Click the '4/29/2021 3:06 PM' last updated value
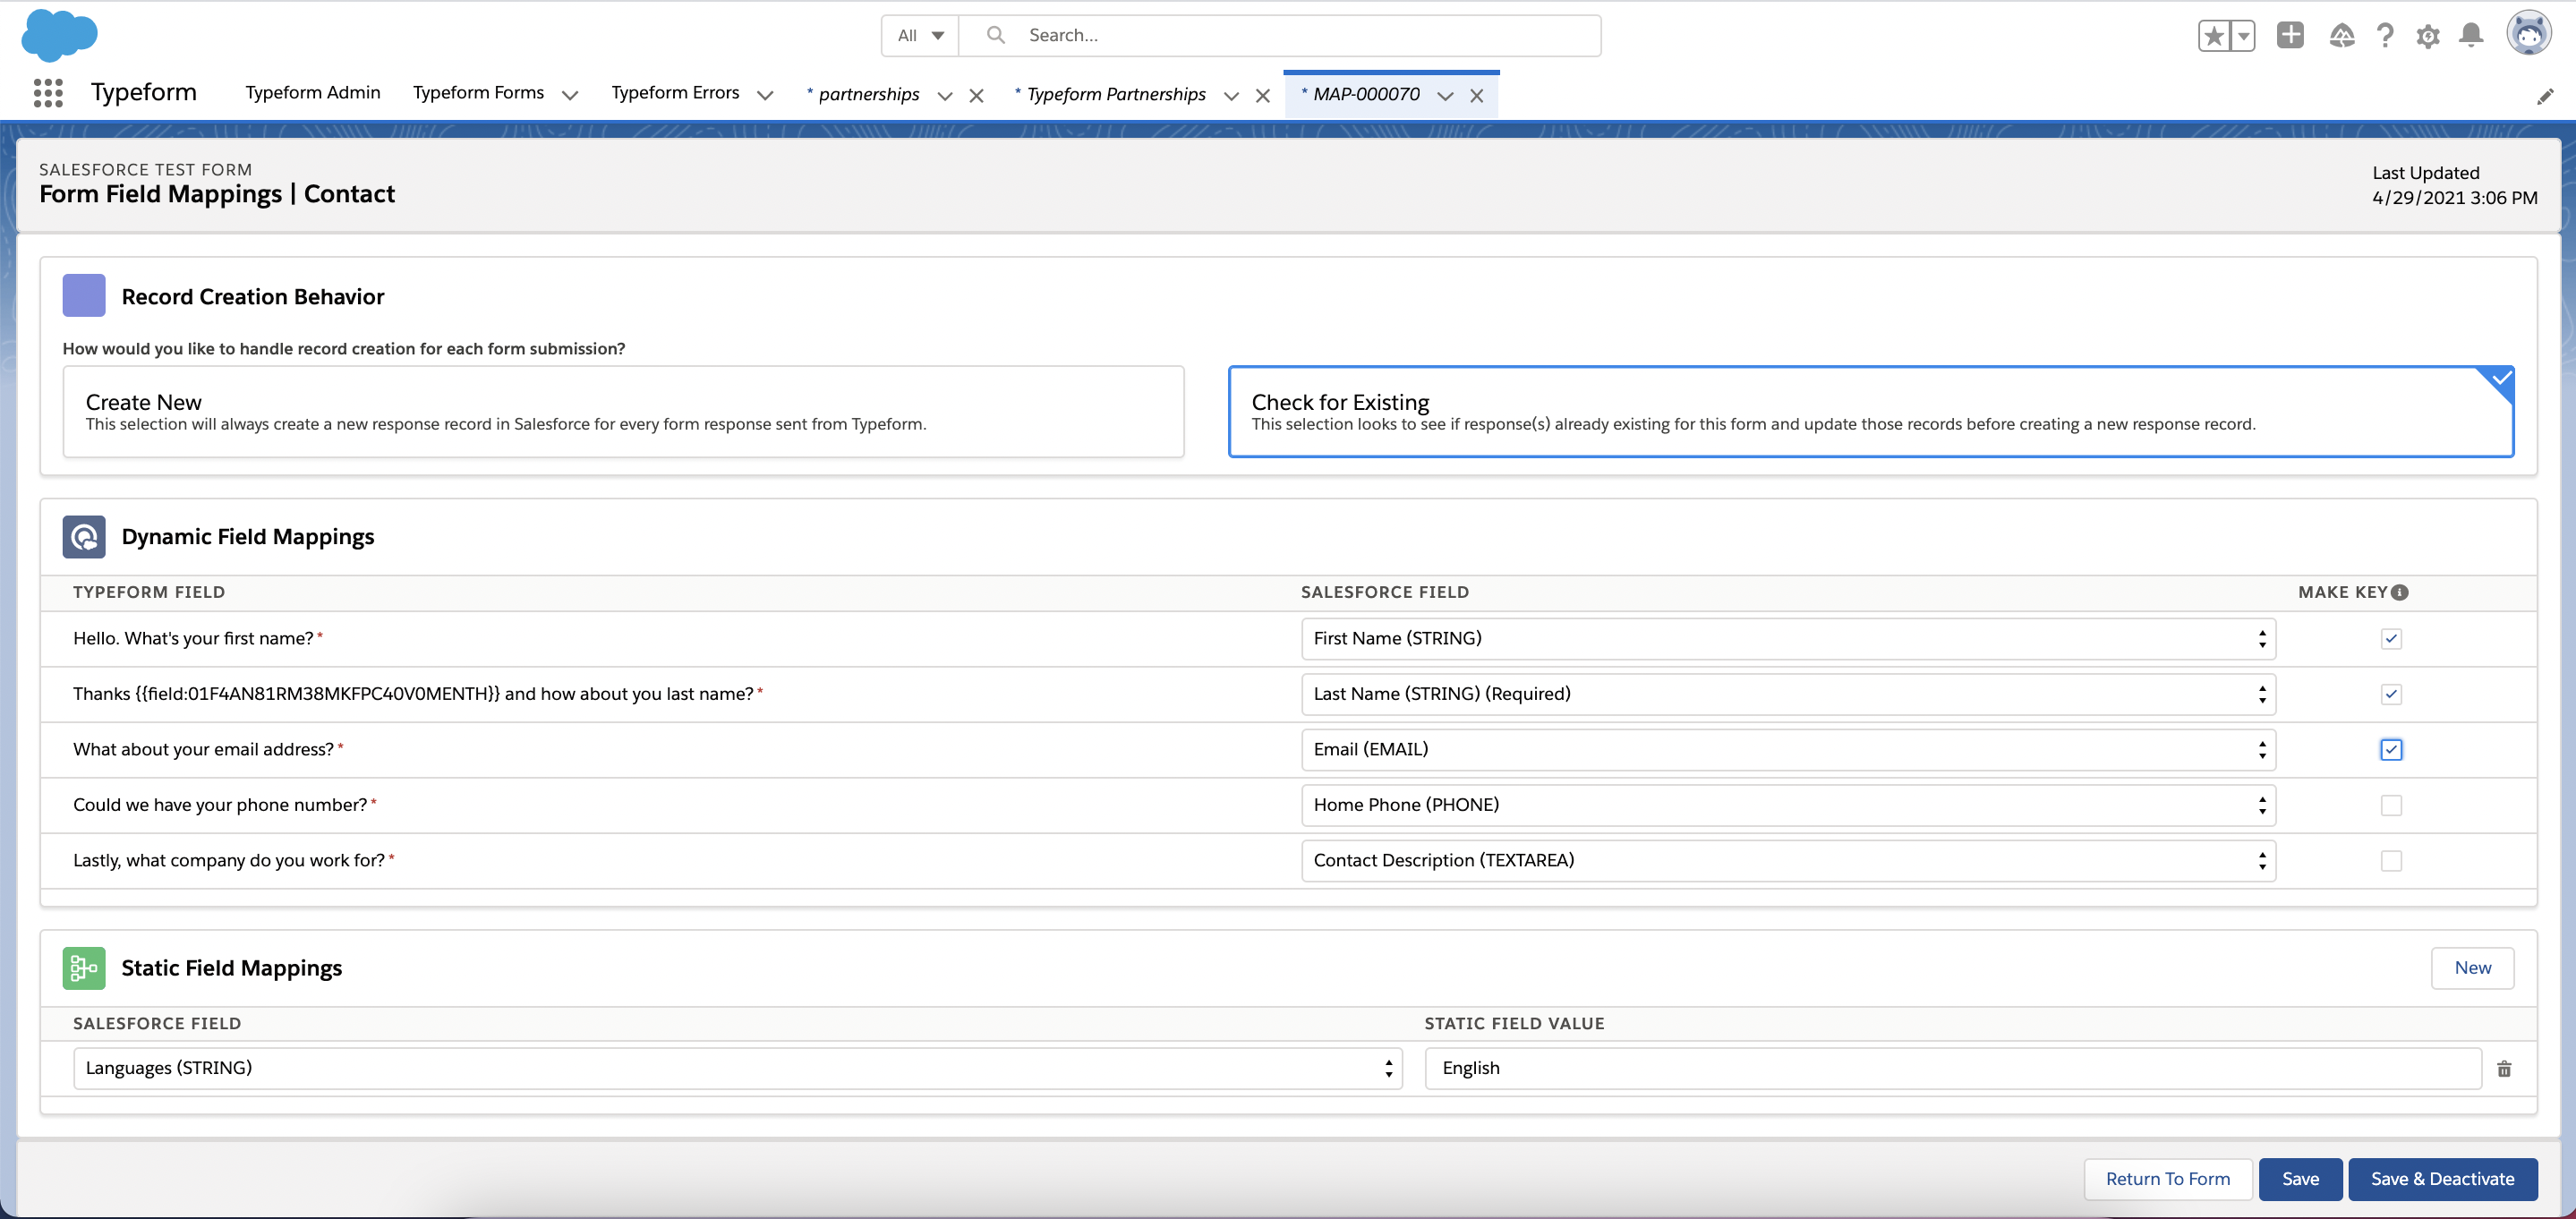 (x=2454, y=198)
